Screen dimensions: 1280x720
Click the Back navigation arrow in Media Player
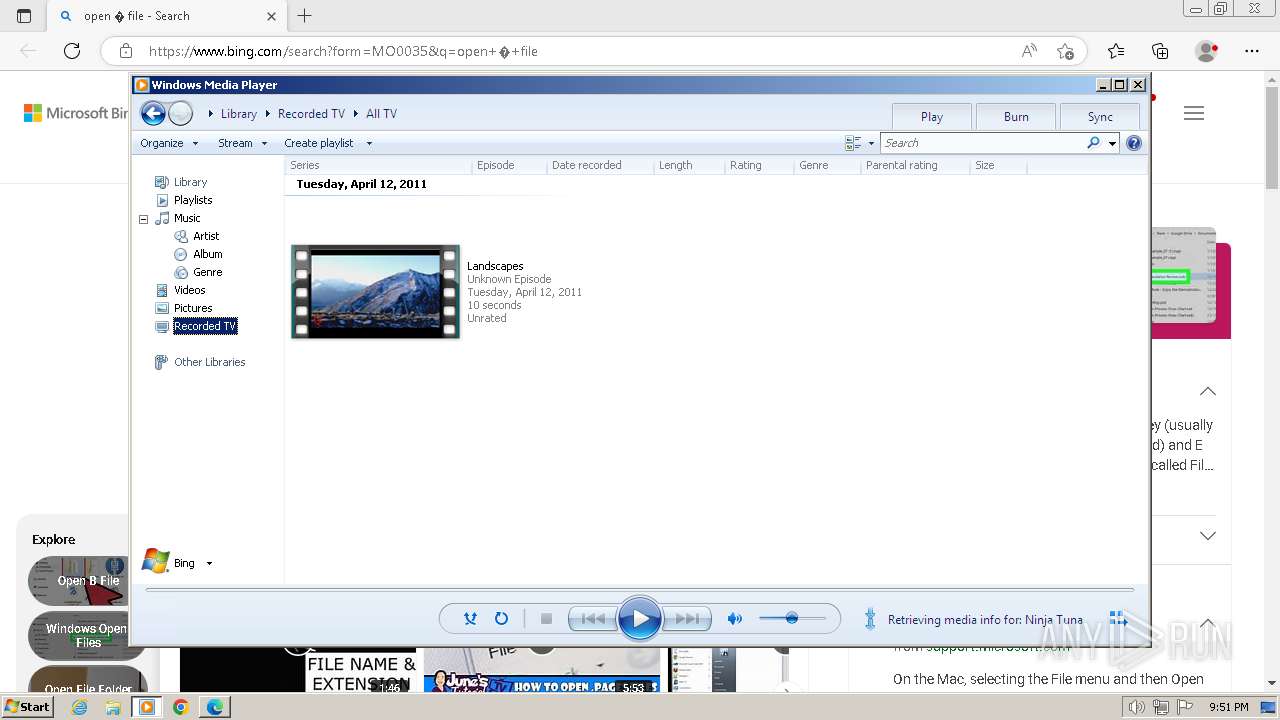point(153,113)
